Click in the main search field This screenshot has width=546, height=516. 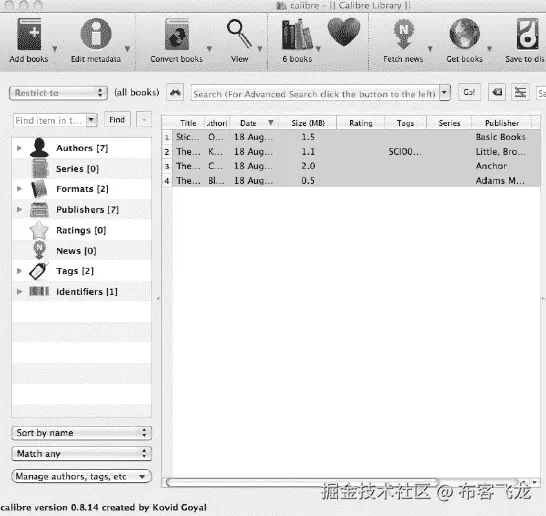click(315, 93)
